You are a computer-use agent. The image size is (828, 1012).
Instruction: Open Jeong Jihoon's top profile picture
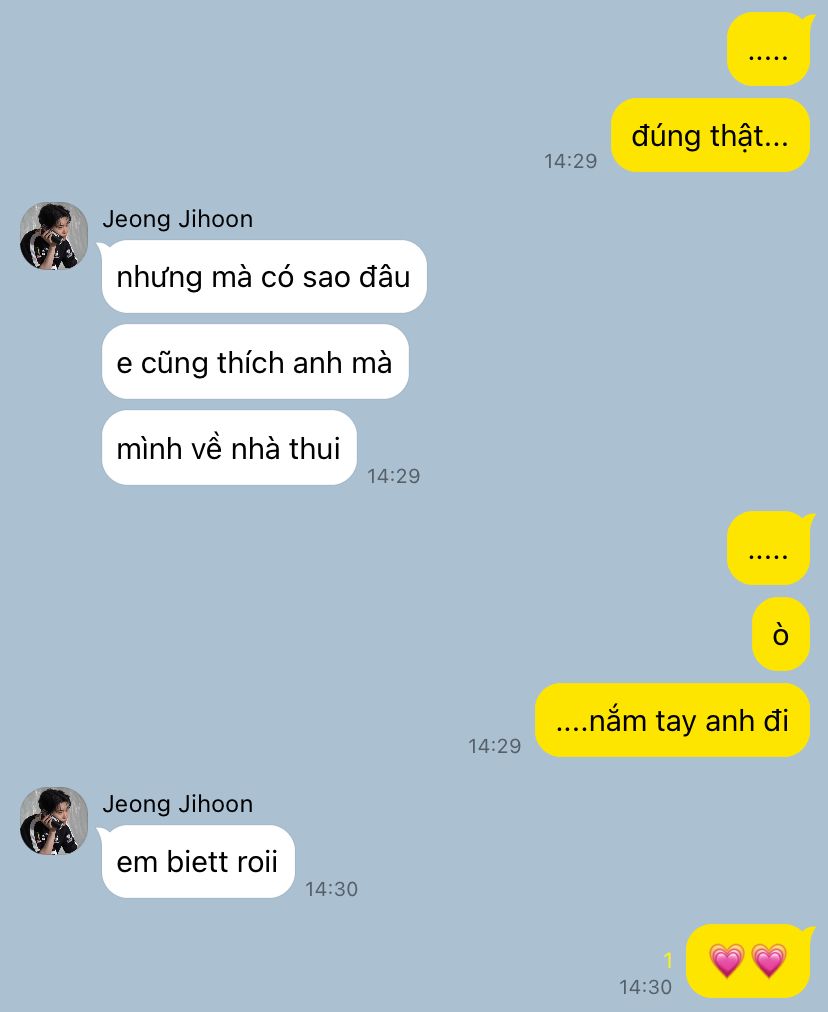pyautogui.click(x=54, y=236)
